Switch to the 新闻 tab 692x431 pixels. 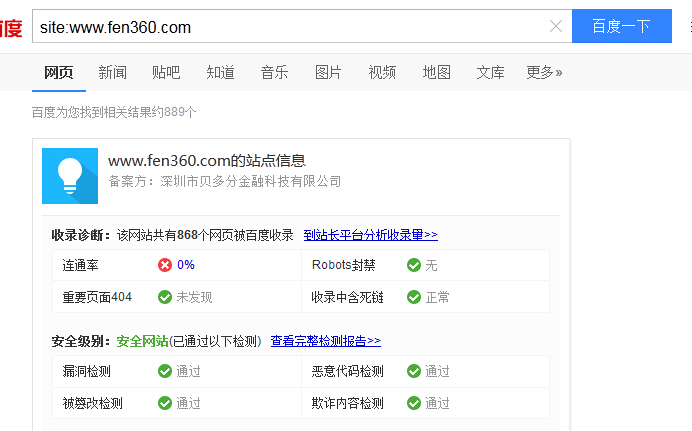pyautogui.click(x=112, y=72)
